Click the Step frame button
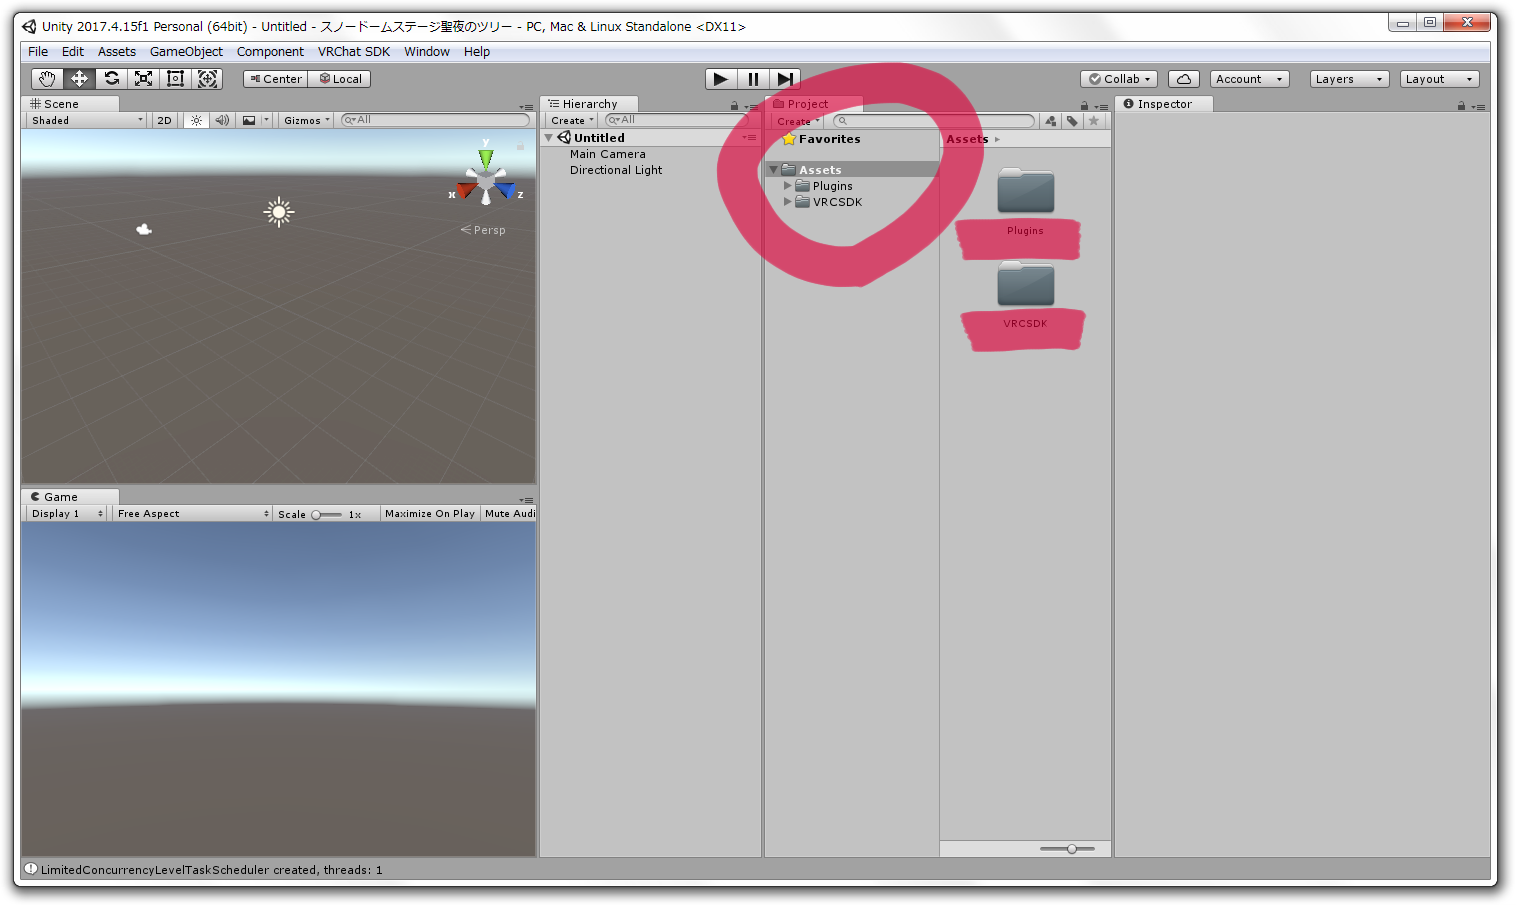The height and width of the screenshot is (905, 1516). 785,79
